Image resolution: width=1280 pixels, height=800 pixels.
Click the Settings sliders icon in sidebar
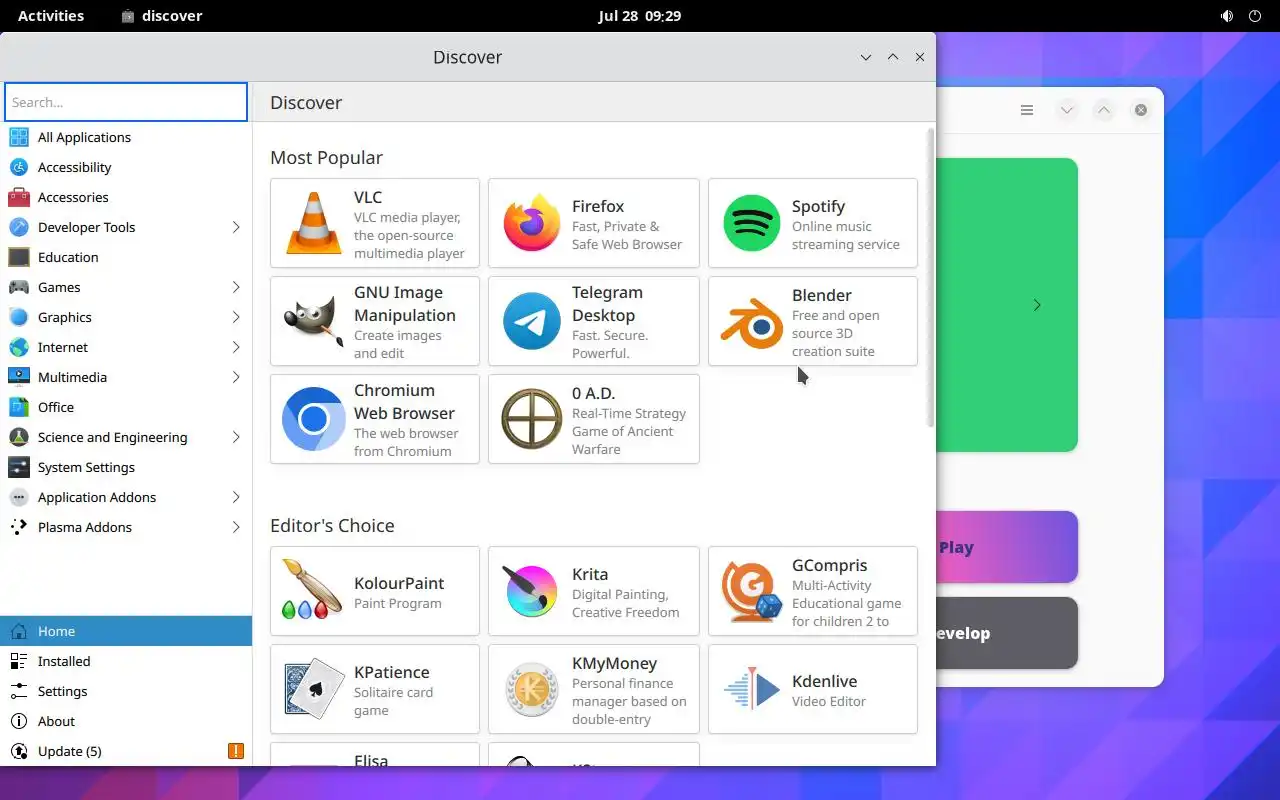(x=19, y=691)
